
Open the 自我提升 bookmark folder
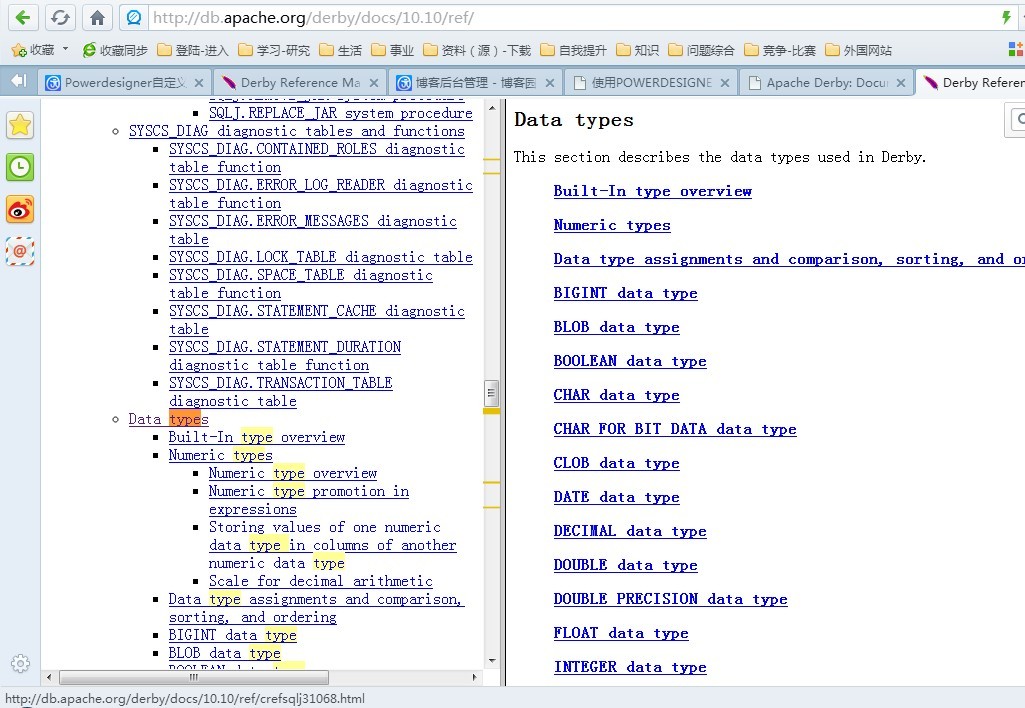pos(573,50)
